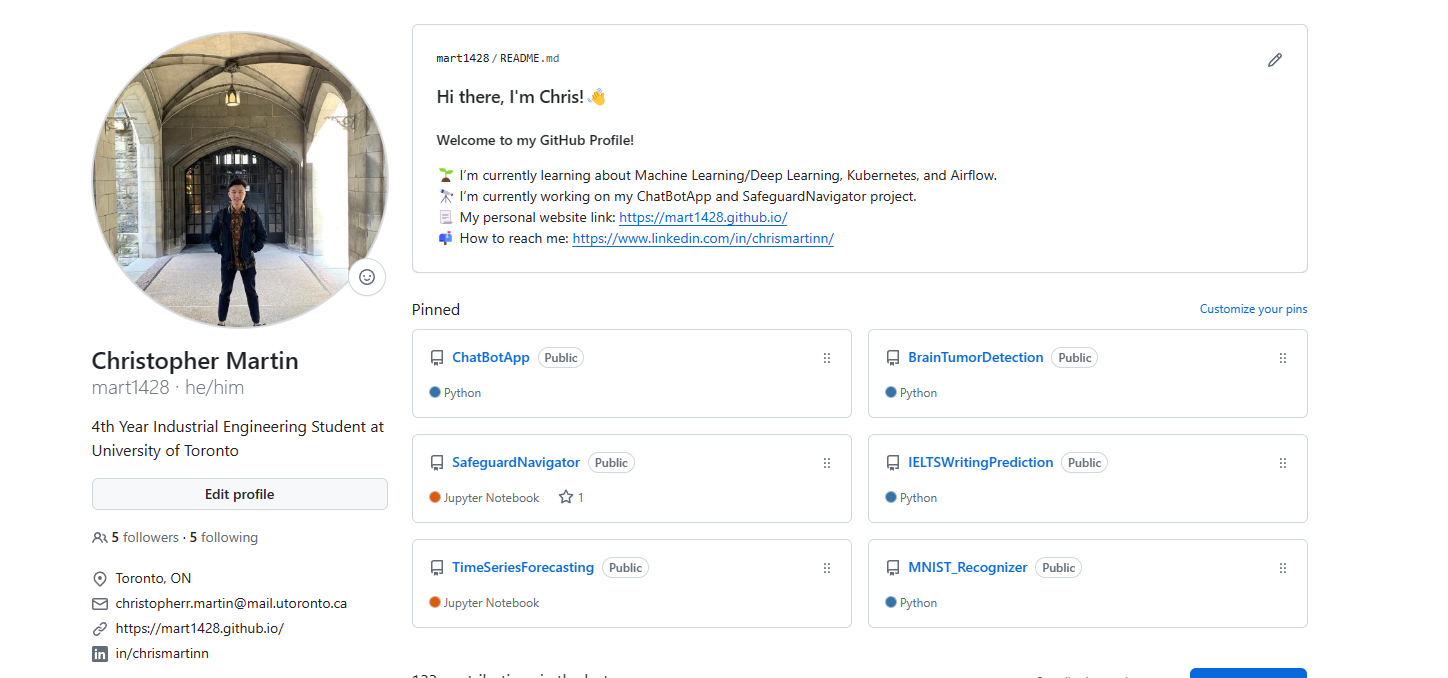Screen dimensions: 1448x678
Task: Click the LinkedIn icon beside in/chrismartinn
Action: (x=100, y=654)
